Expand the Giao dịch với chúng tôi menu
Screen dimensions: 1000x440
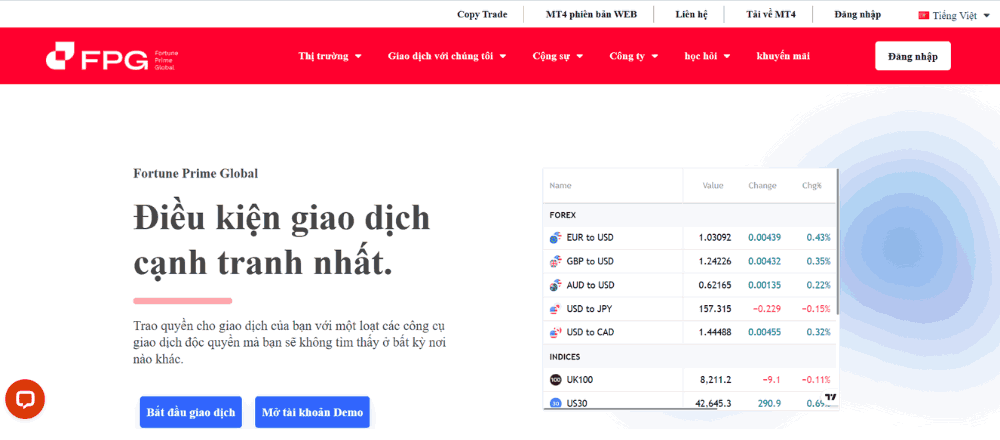click(447, 56)
